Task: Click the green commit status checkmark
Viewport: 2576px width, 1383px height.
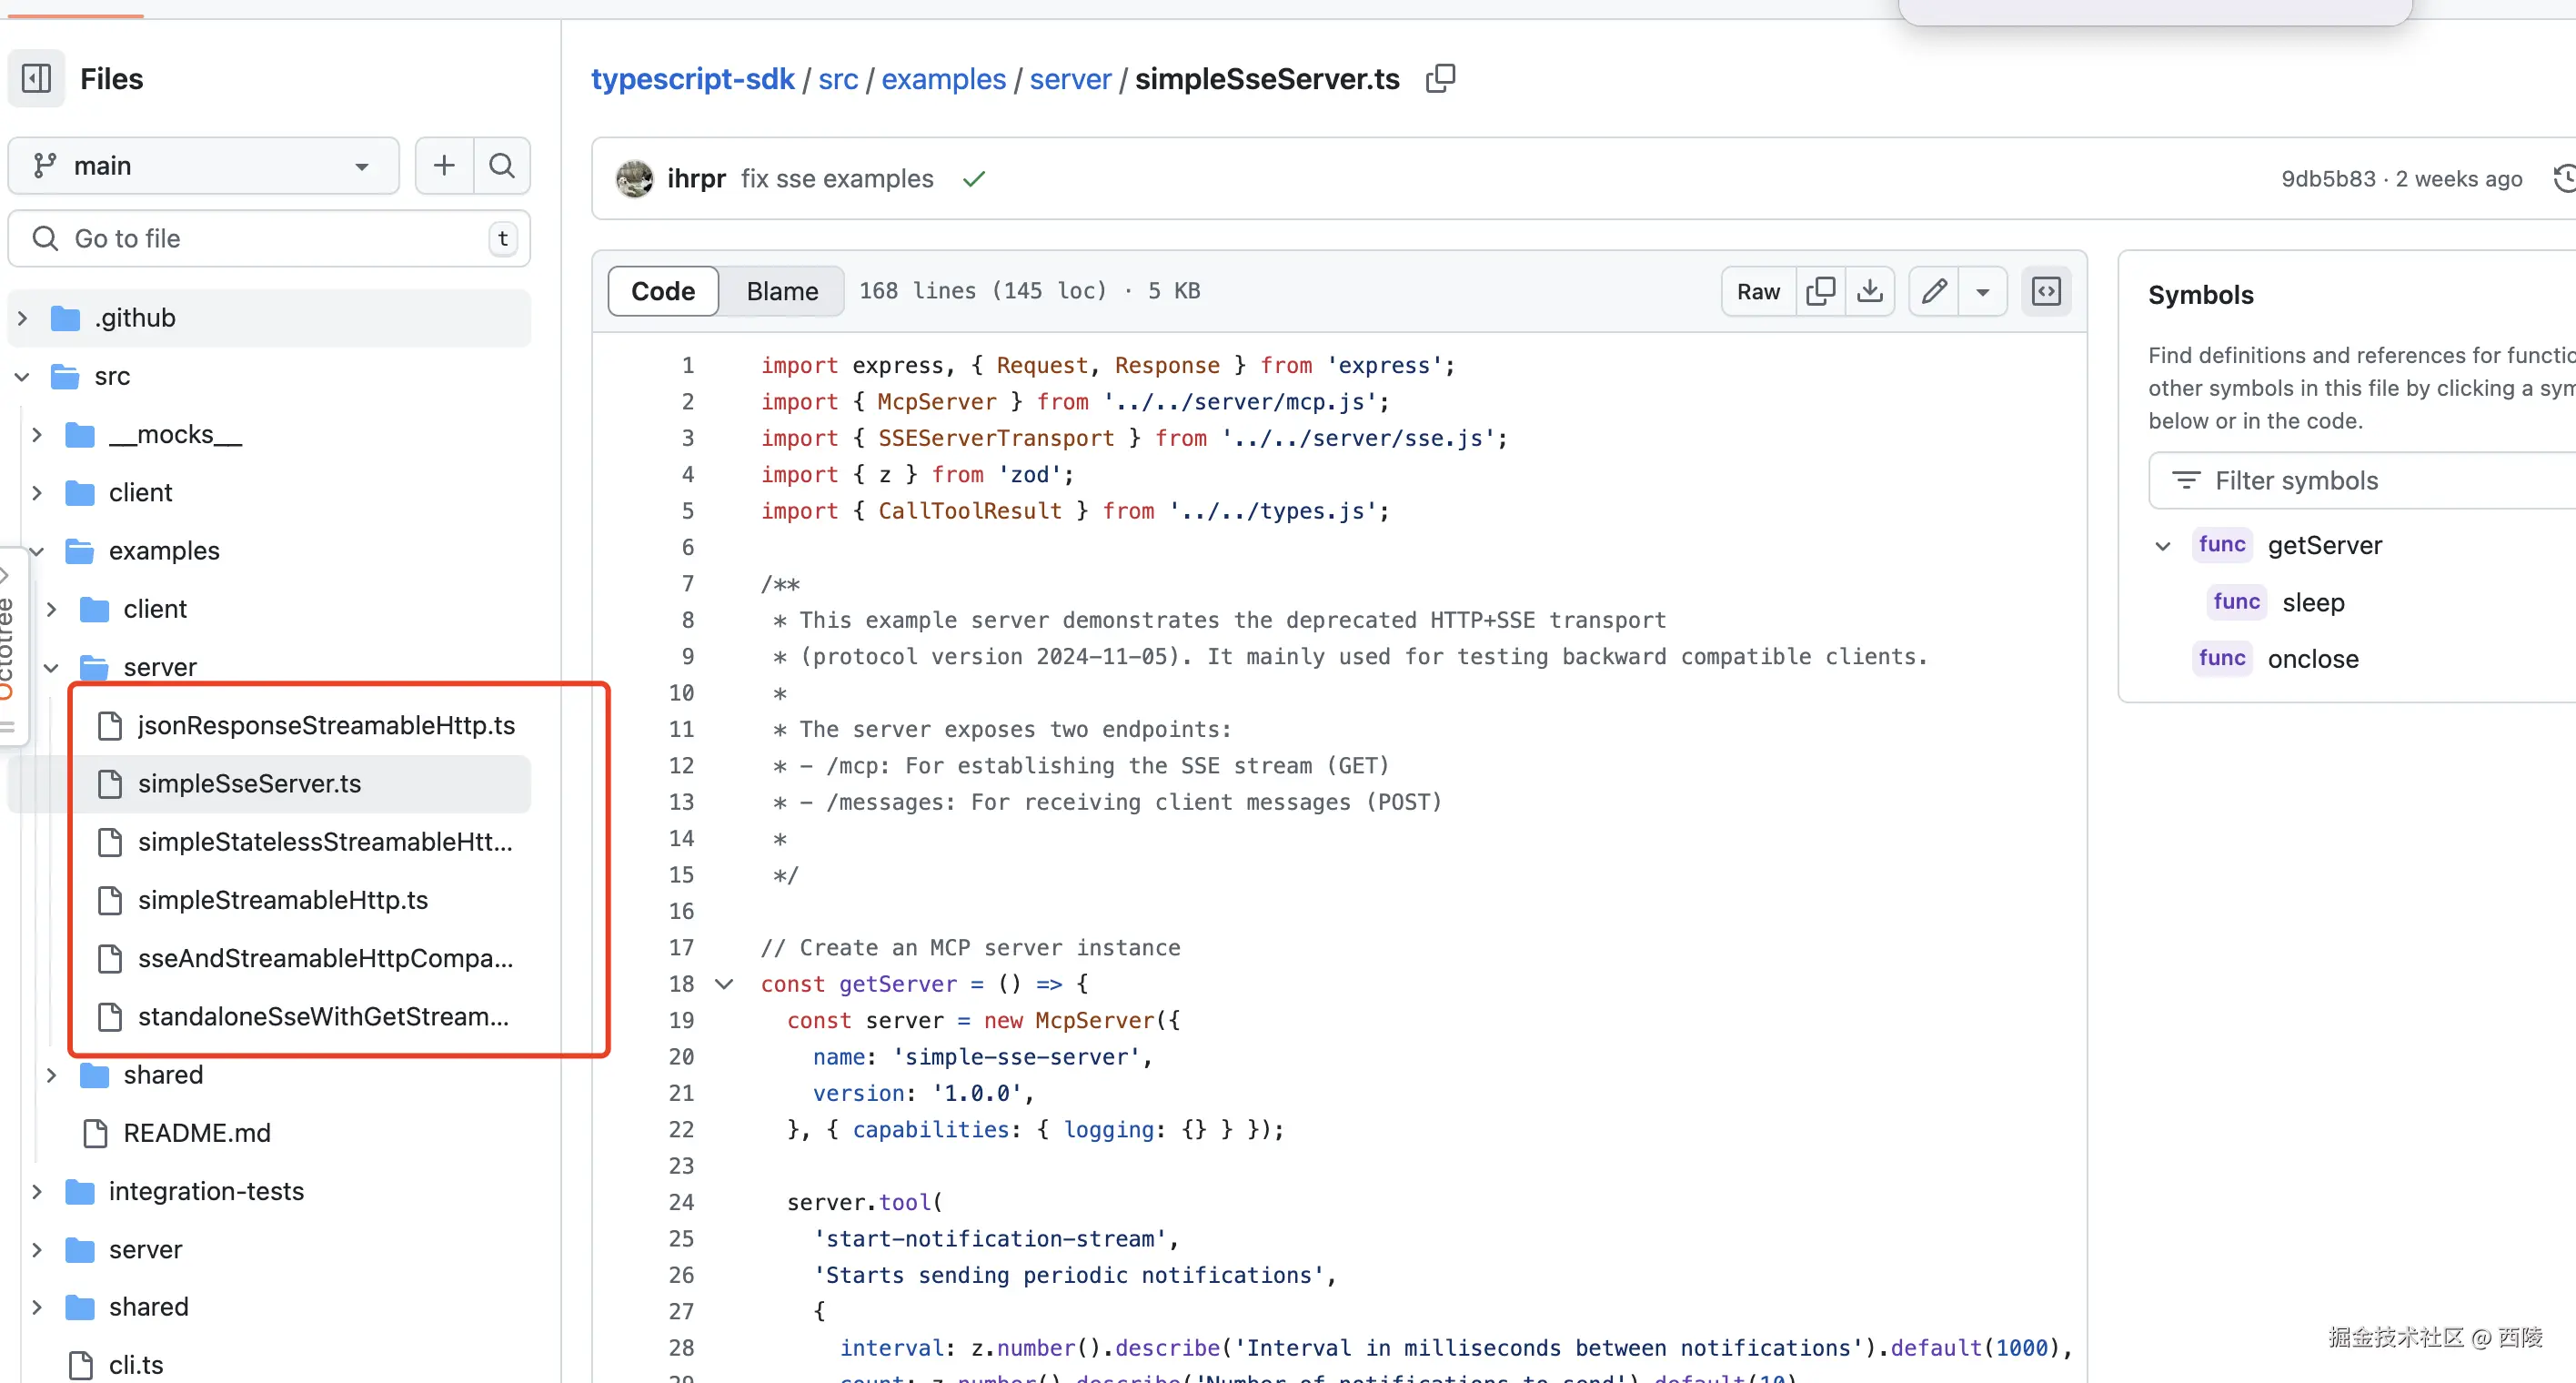Action: (973, 179)
